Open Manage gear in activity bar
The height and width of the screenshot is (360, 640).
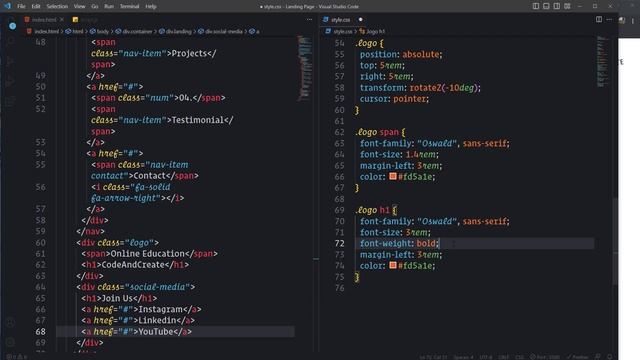[x=11, y=342]
